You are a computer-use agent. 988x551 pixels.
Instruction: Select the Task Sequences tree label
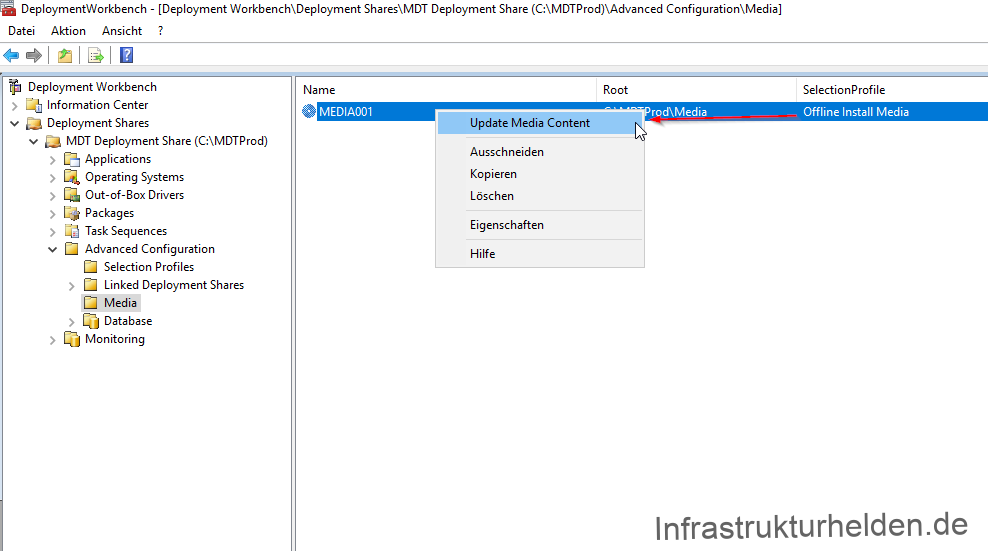pos(126,231)
